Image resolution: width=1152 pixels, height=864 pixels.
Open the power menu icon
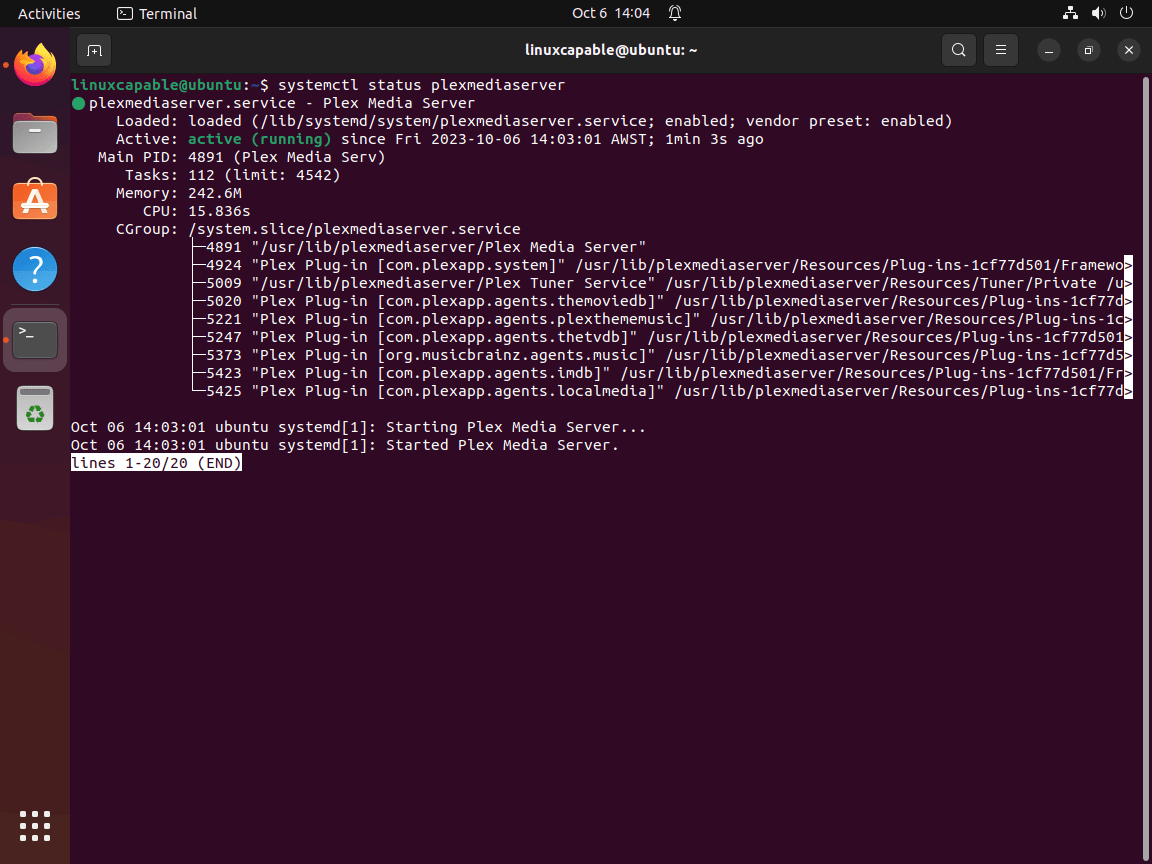click(1126, 13)
